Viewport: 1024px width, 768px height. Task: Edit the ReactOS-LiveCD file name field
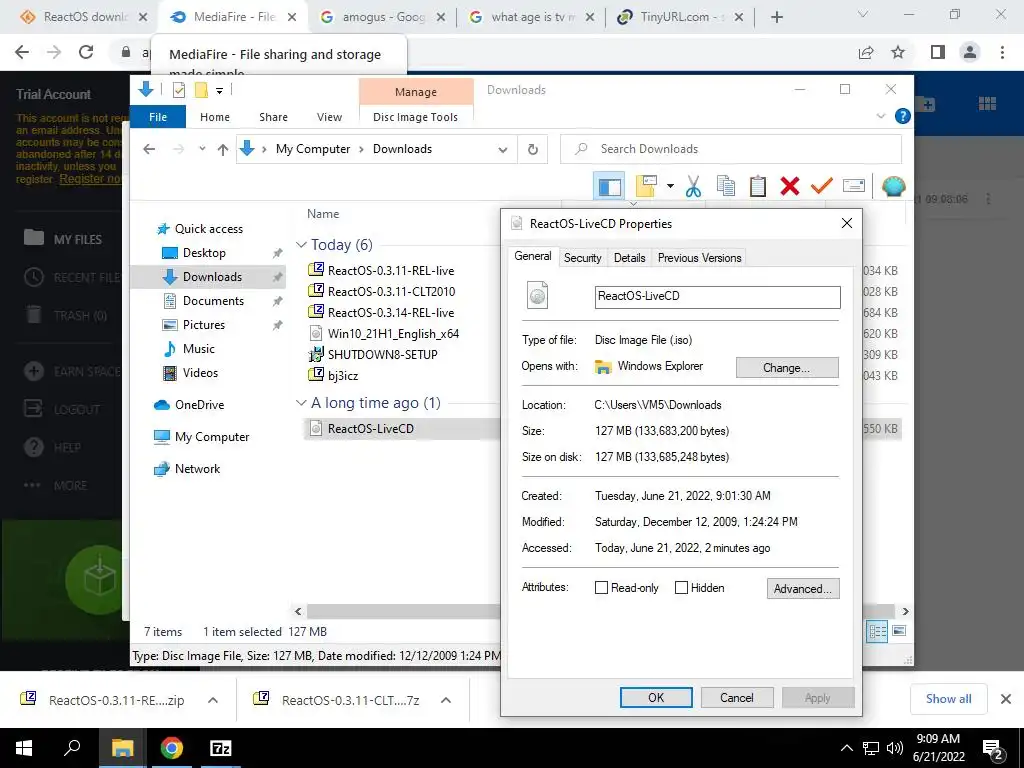pyautogui.click(x=717, y=297)
